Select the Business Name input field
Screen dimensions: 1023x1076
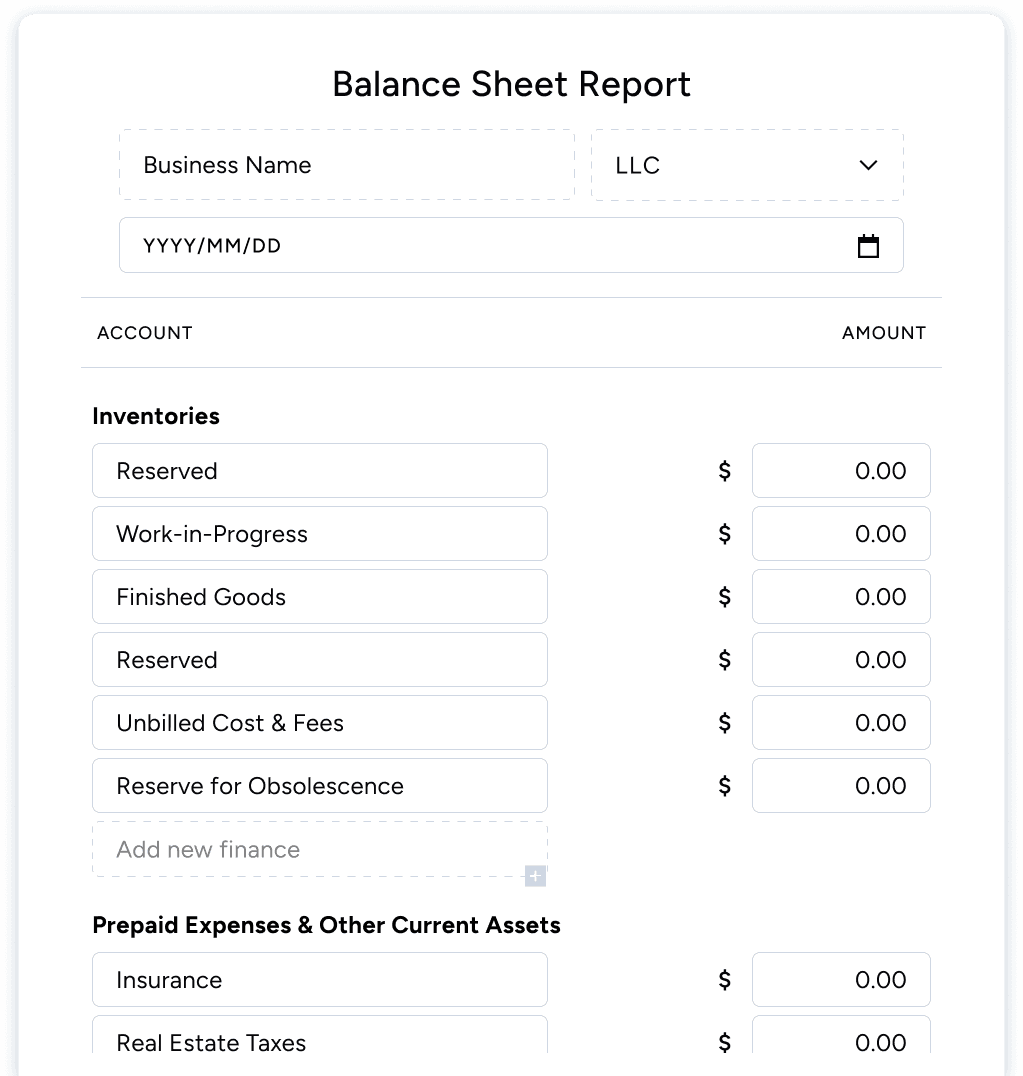[x=346, y=165]
